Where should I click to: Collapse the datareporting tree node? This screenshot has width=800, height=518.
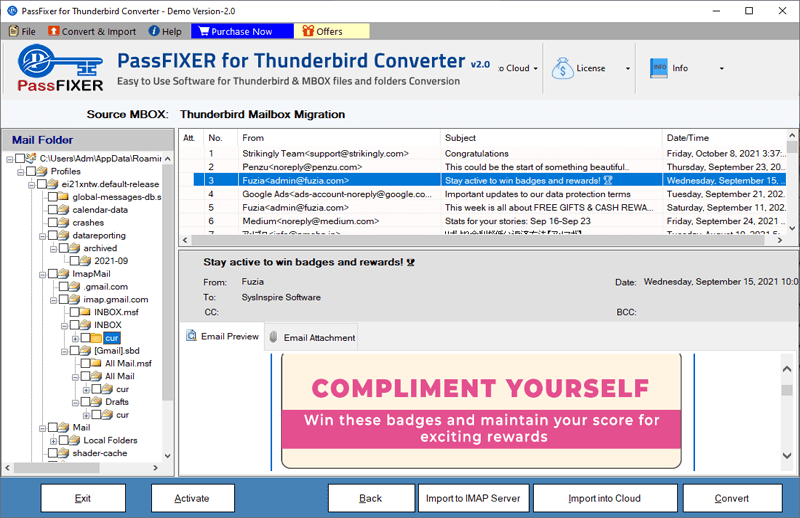(42, 236)
